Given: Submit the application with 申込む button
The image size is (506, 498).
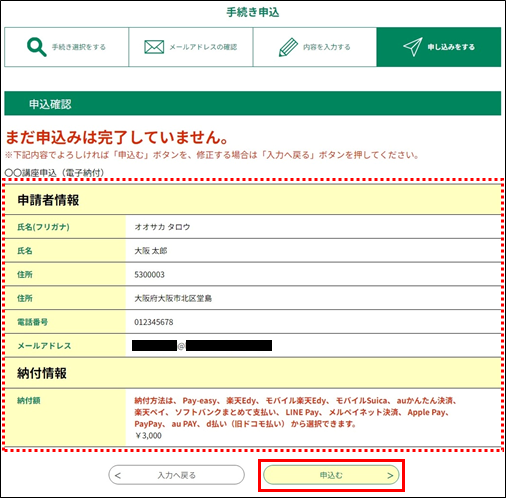Looking at the screenshot, I should pyautogui.click(x=331, y=475).
